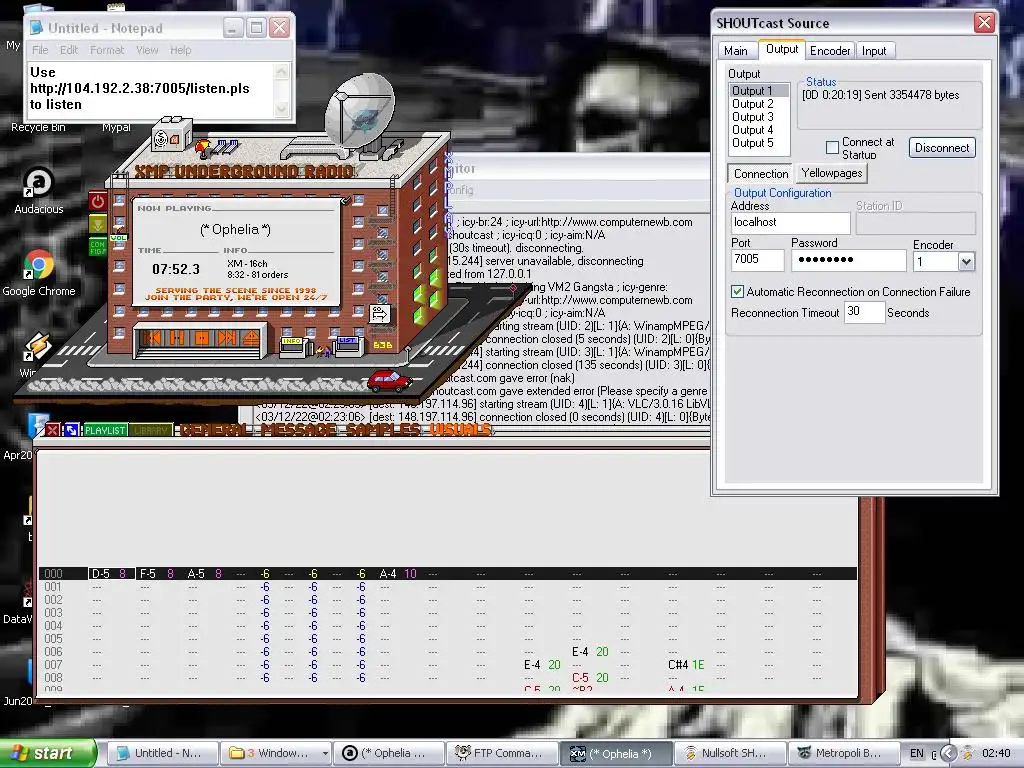Select Output 4 in the output list
Viewport: 1024px width, 768px height.
click(x=758, y=130)
